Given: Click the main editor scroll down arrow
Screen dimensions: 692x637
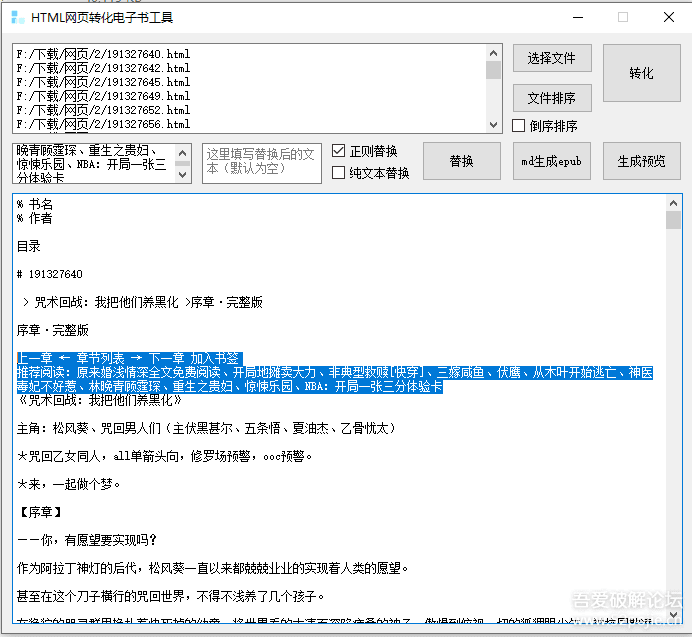Looking at the screenshot, I should point(673,614).
